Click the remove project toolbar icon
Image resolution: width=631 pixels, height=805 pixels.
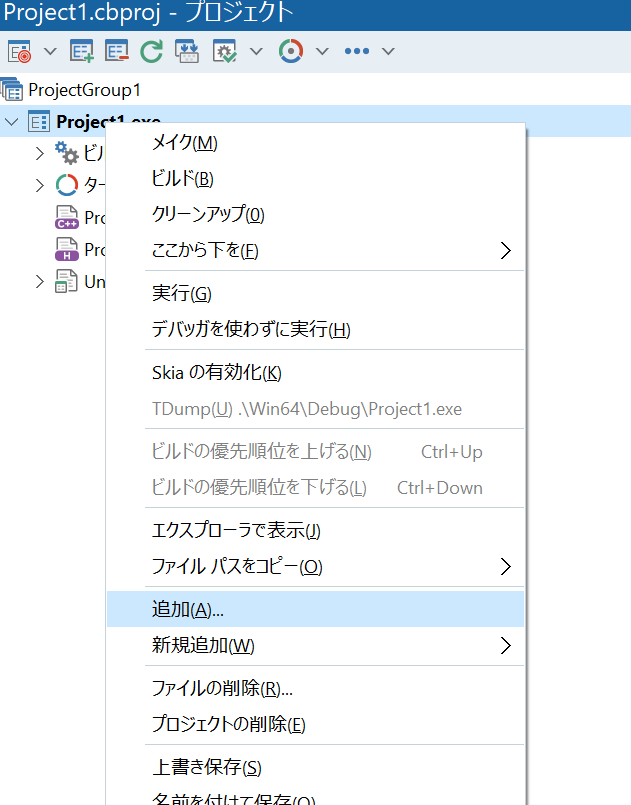[117, 51]
